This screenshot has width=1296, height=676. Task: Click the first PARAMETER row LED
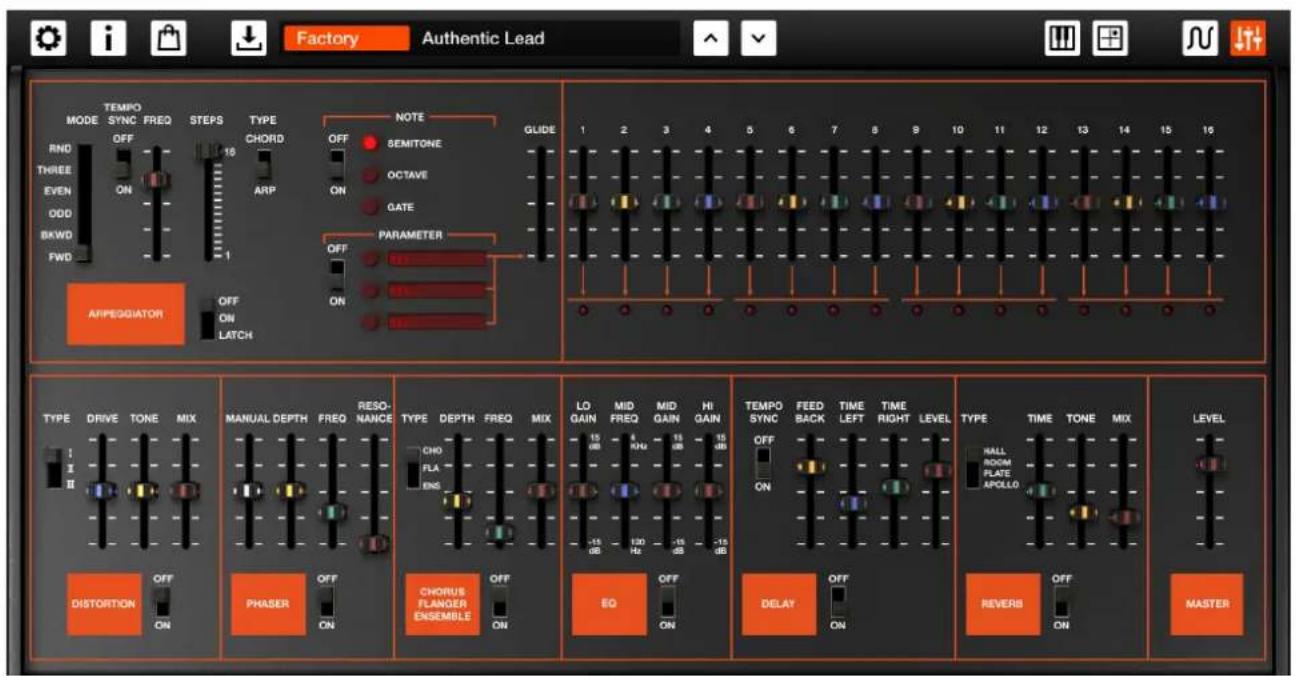coord(370,259)
